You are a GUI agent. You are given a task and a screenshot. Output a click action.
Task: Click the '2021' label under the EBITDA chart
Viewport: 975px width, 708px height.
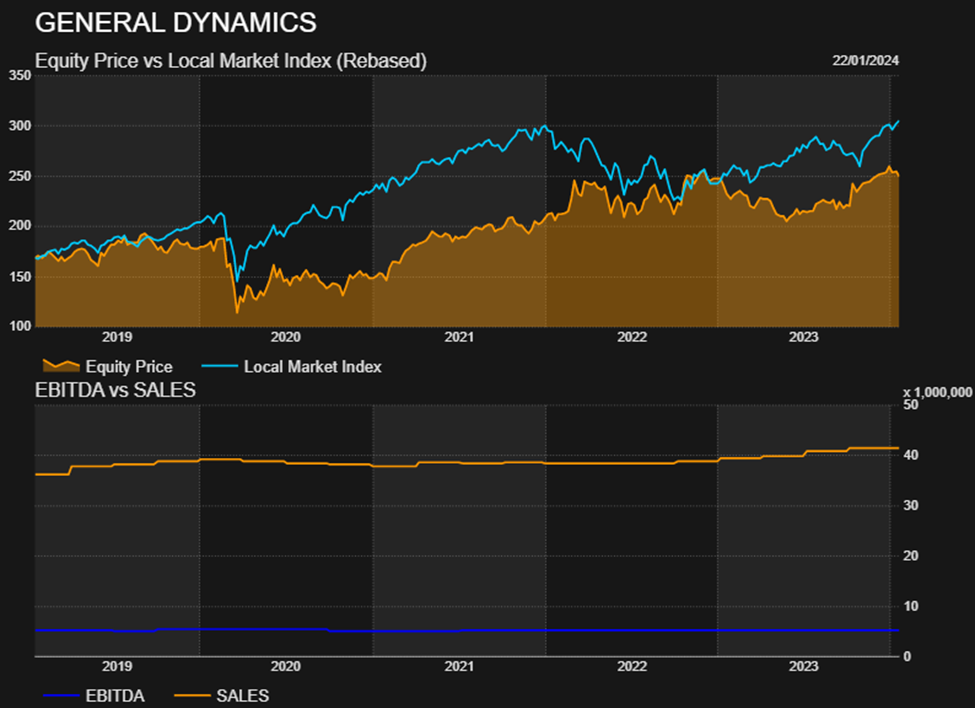tap(459, 666)
